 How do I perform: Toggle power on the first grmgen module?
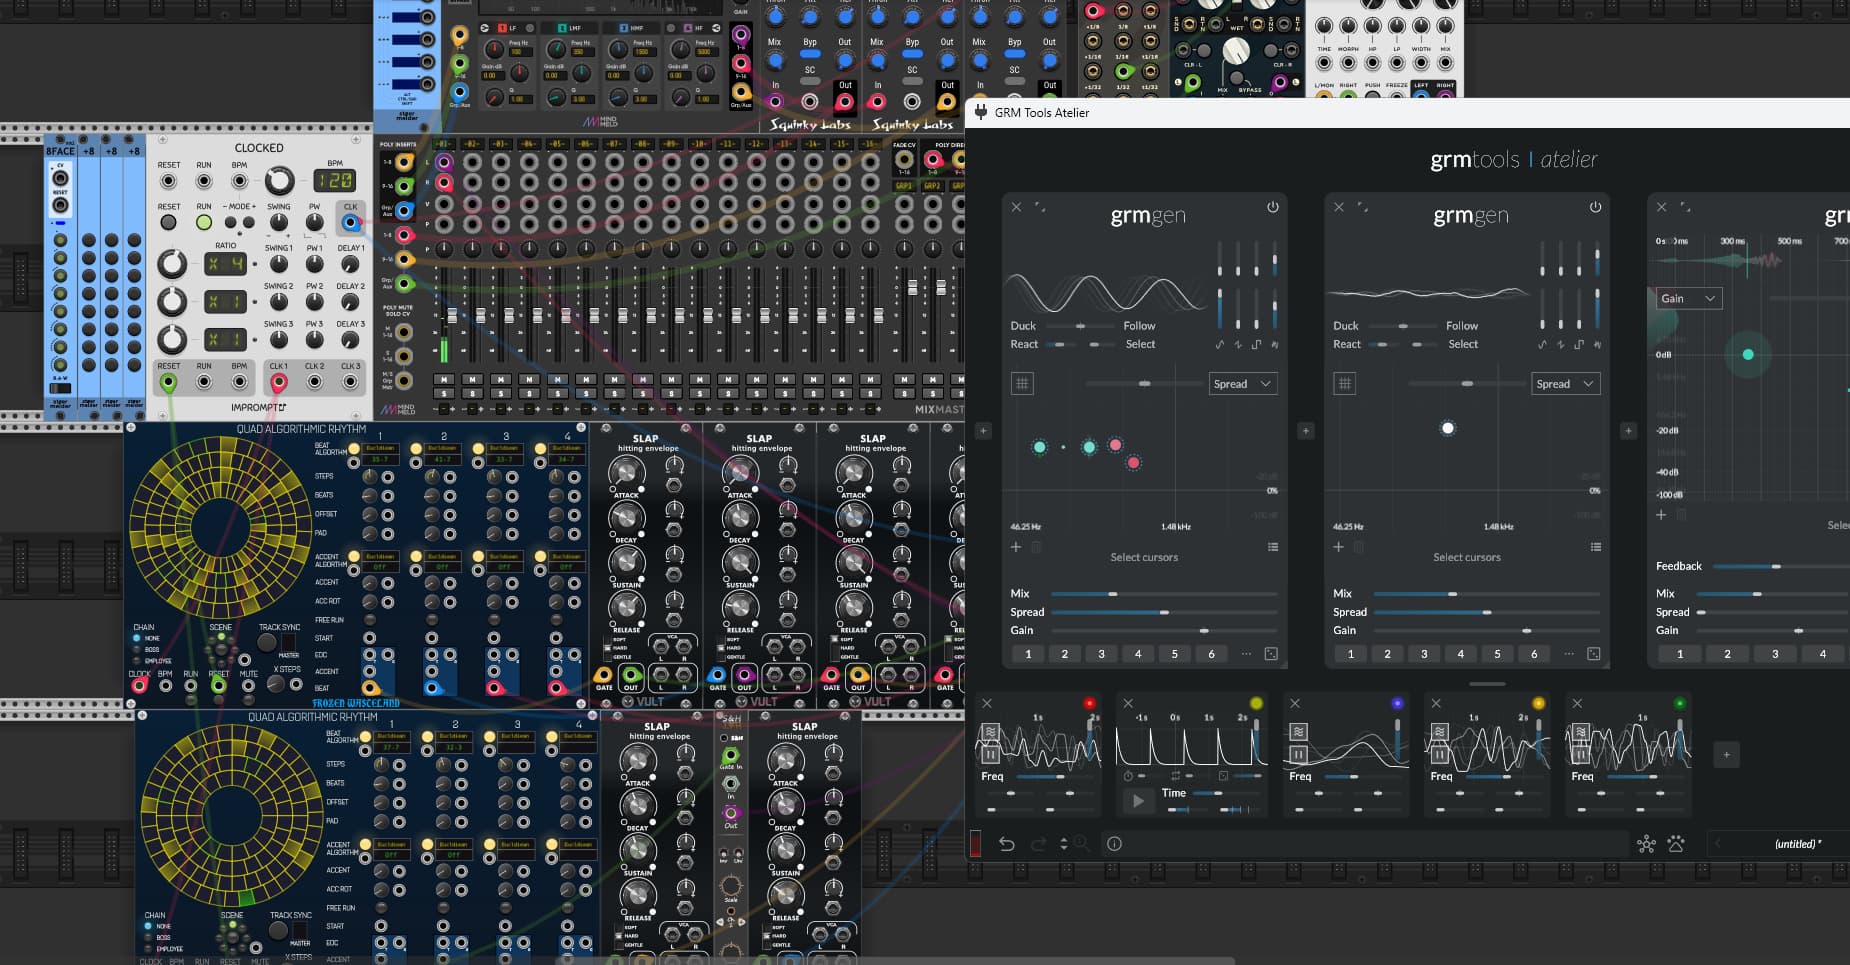pos(1272,207)
